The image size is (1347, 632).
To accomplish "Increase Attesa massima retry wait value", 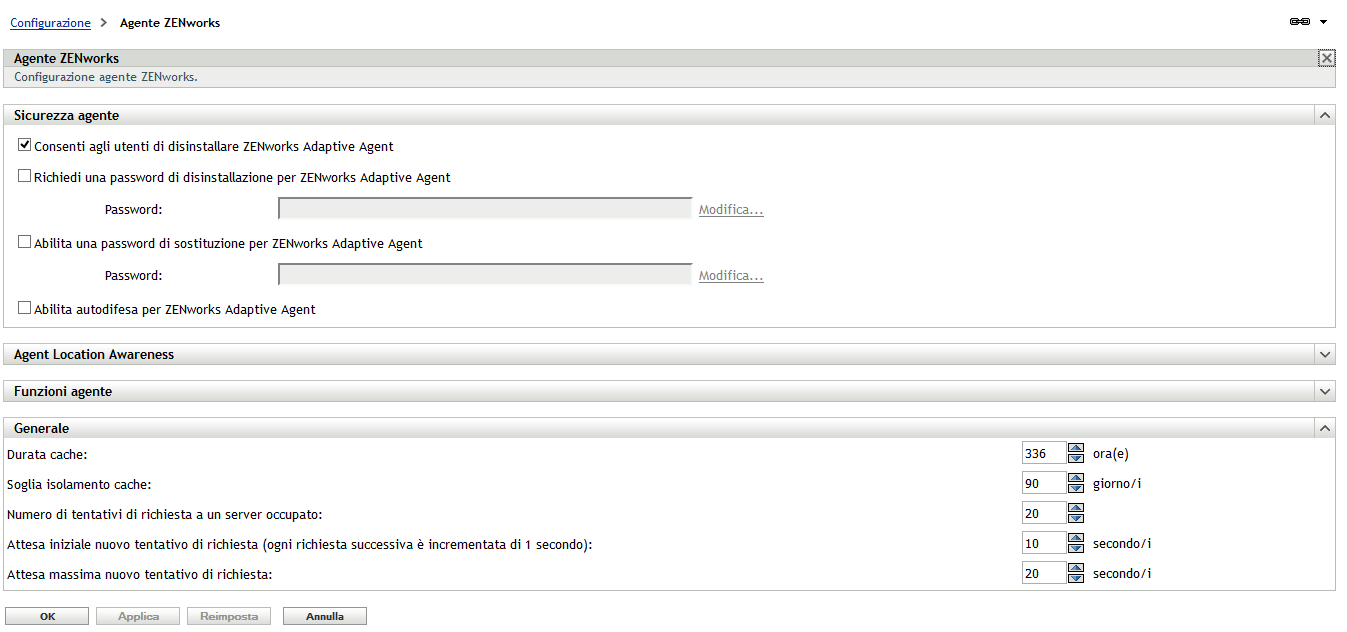I will coord(1076,568).
